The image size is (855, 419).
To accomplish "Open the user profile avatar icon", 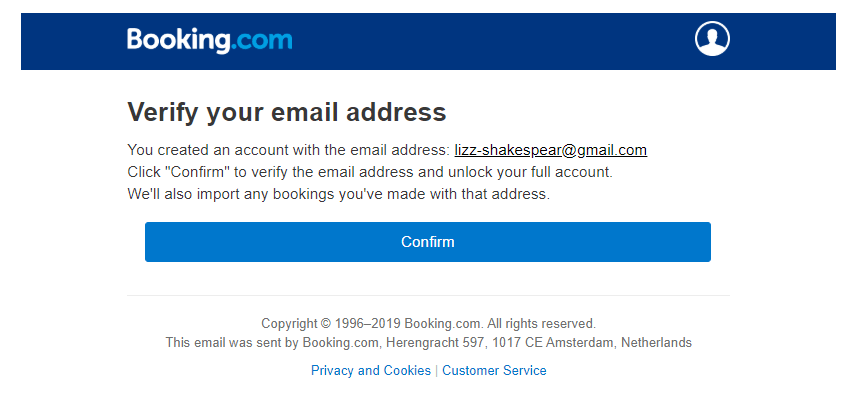I will click(x=712, y=39).
